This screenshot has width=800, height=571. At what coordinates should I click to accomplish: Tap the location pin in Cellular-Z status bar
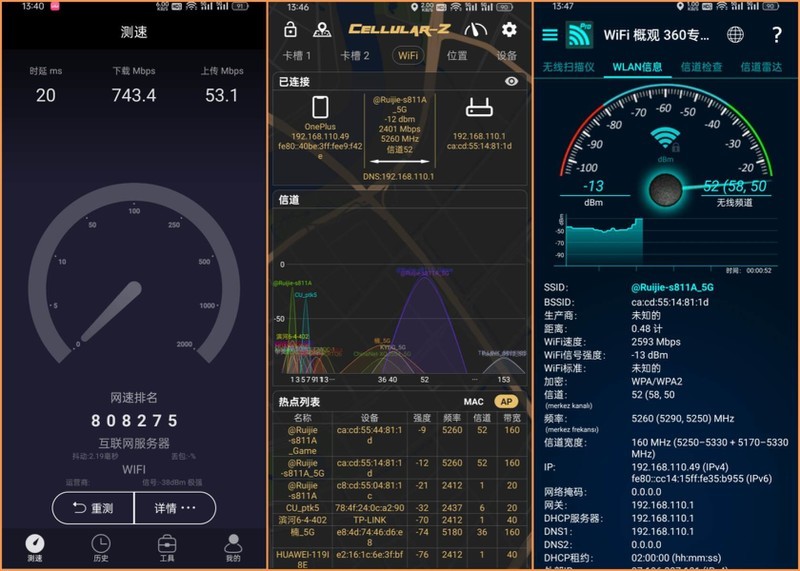pyautogui.click(x=414, y=7)
